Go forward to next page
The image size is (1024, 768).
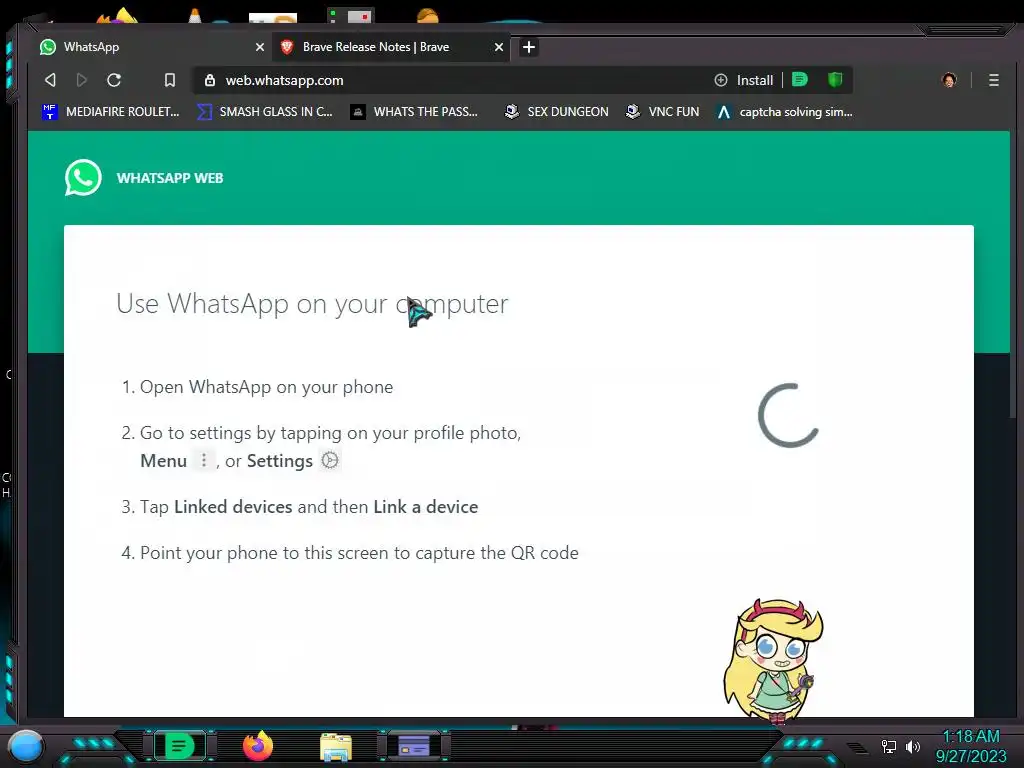tap(82, 80)
